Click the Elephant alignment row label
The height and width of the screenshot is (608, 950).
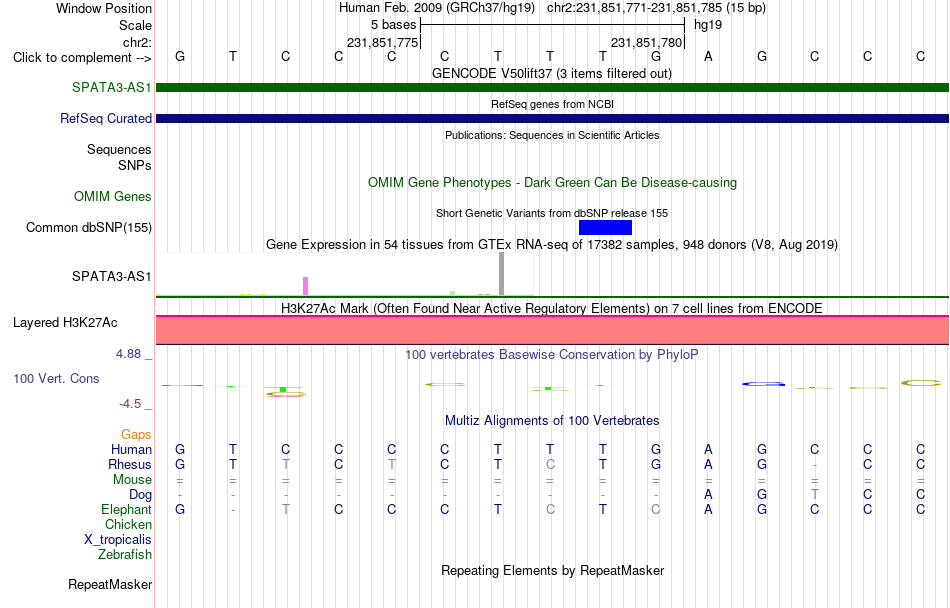126,509
